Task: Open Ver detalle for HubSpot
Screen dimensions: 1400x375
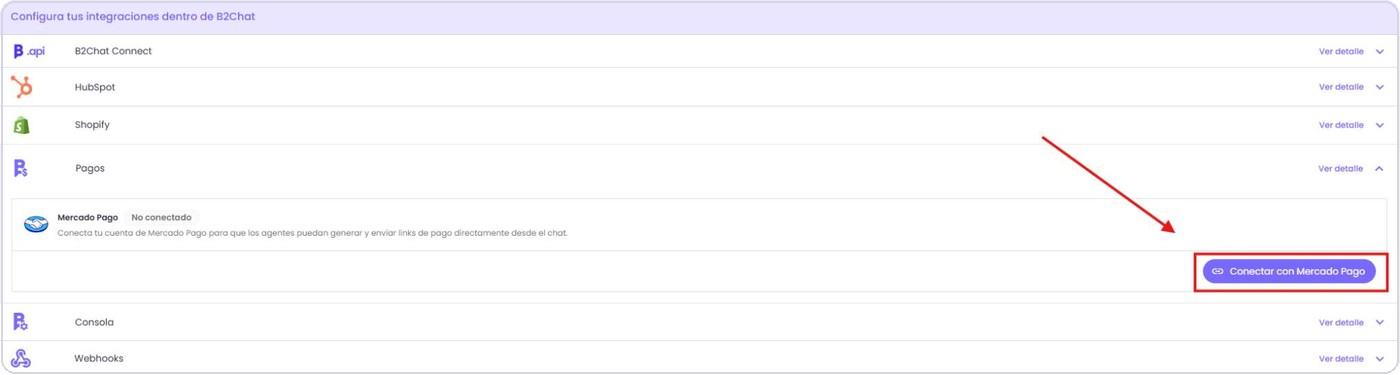Action: point(1341,87)
